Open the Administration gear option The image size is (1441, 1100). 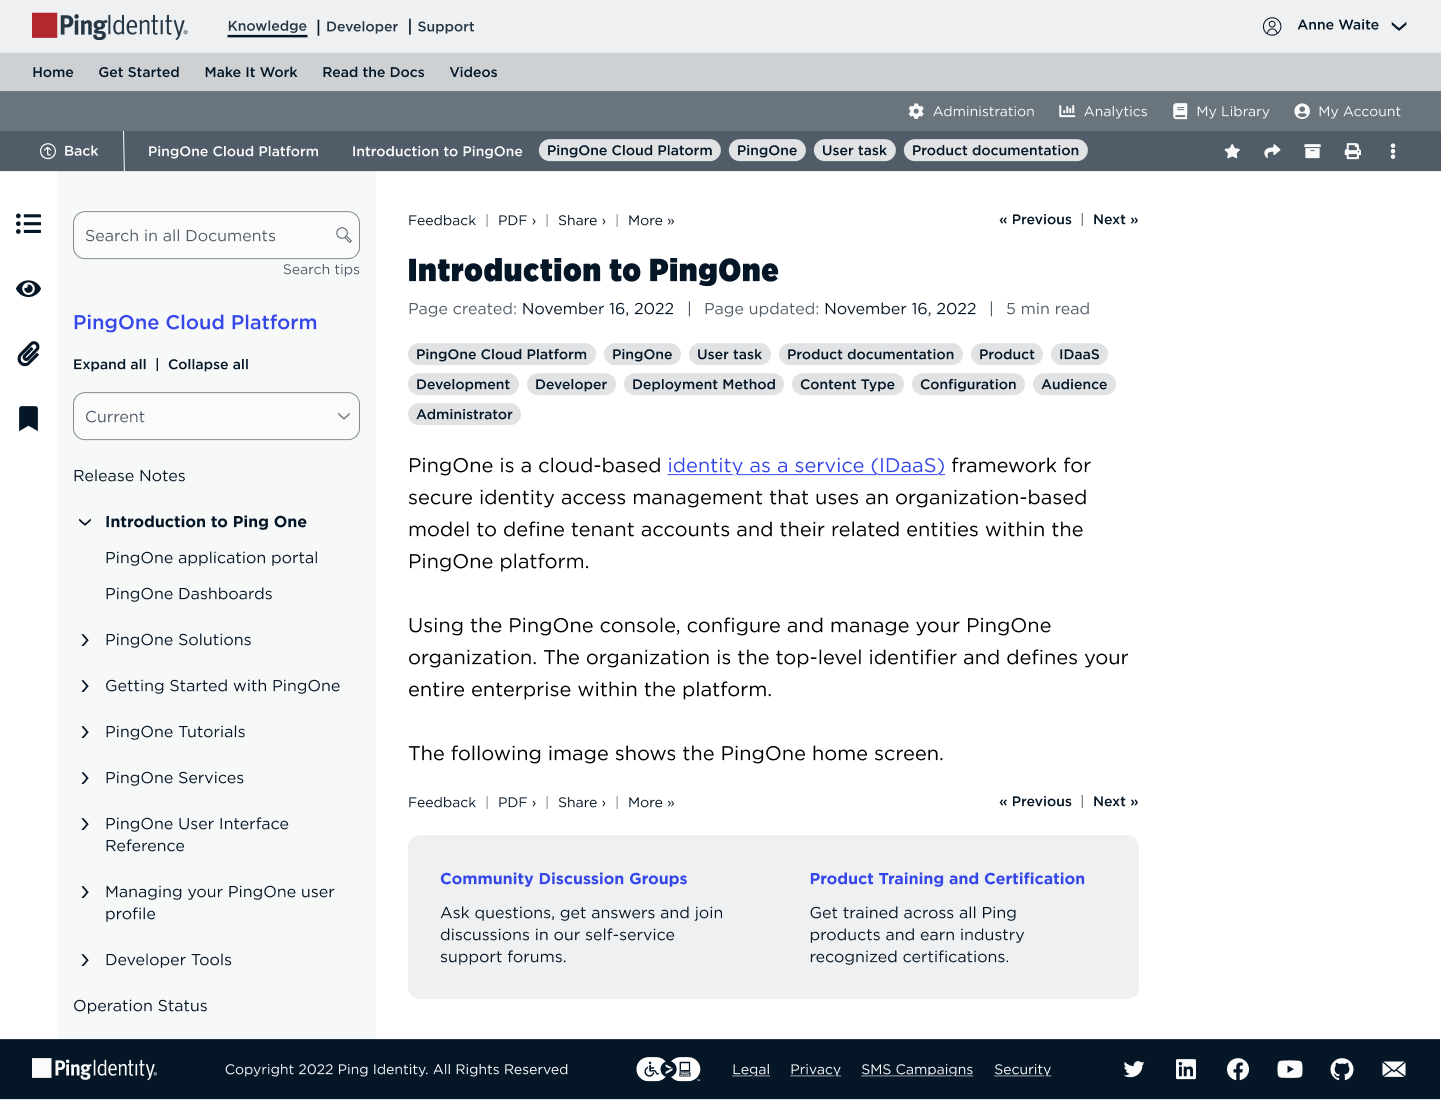point(971,111)
